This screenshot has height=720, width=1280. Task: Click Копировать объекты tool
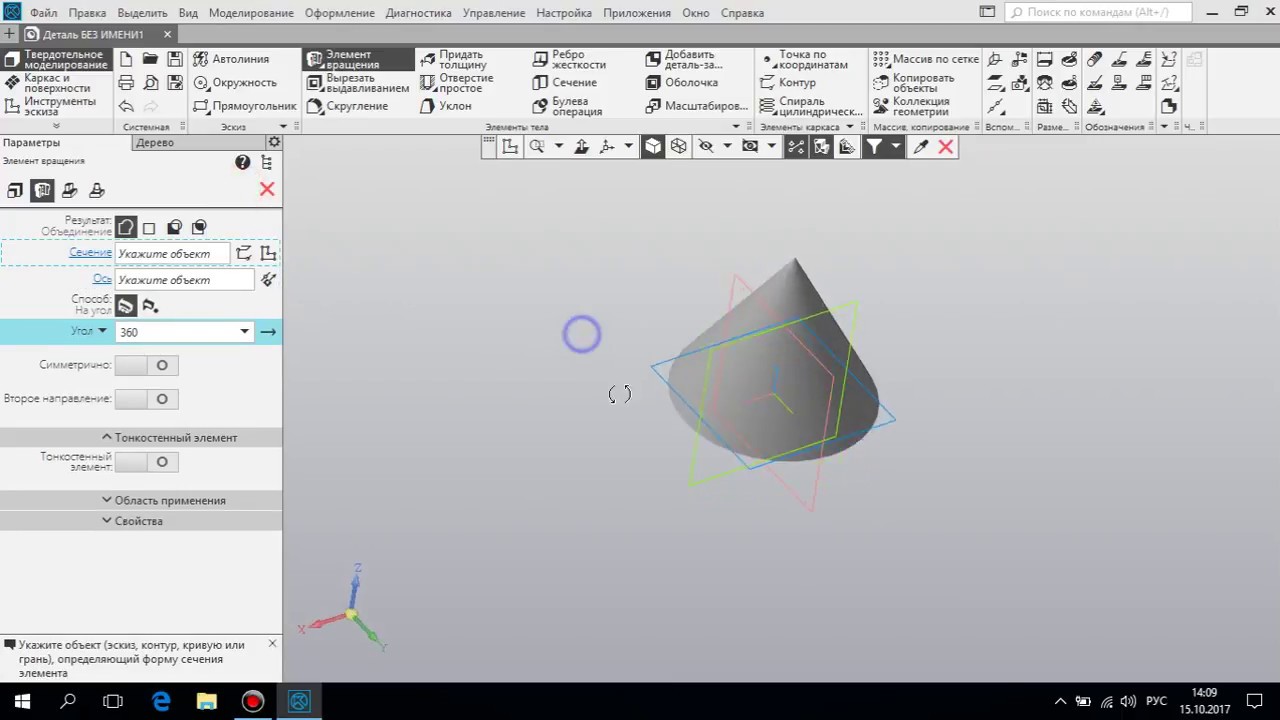click(914, 83)
